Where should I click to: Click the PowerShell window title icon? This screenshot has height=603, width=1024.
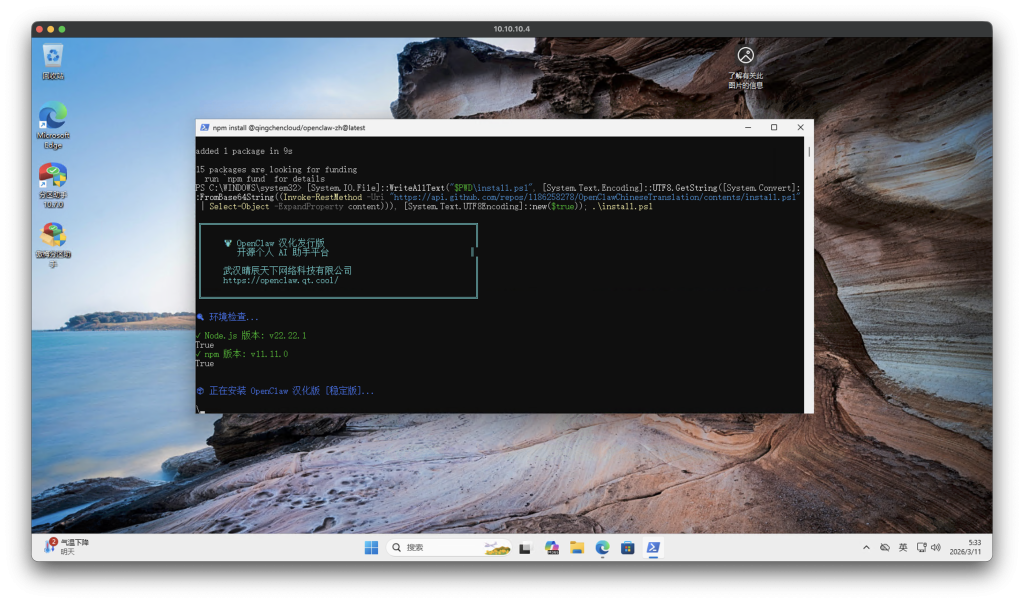[x=205, y=128]
